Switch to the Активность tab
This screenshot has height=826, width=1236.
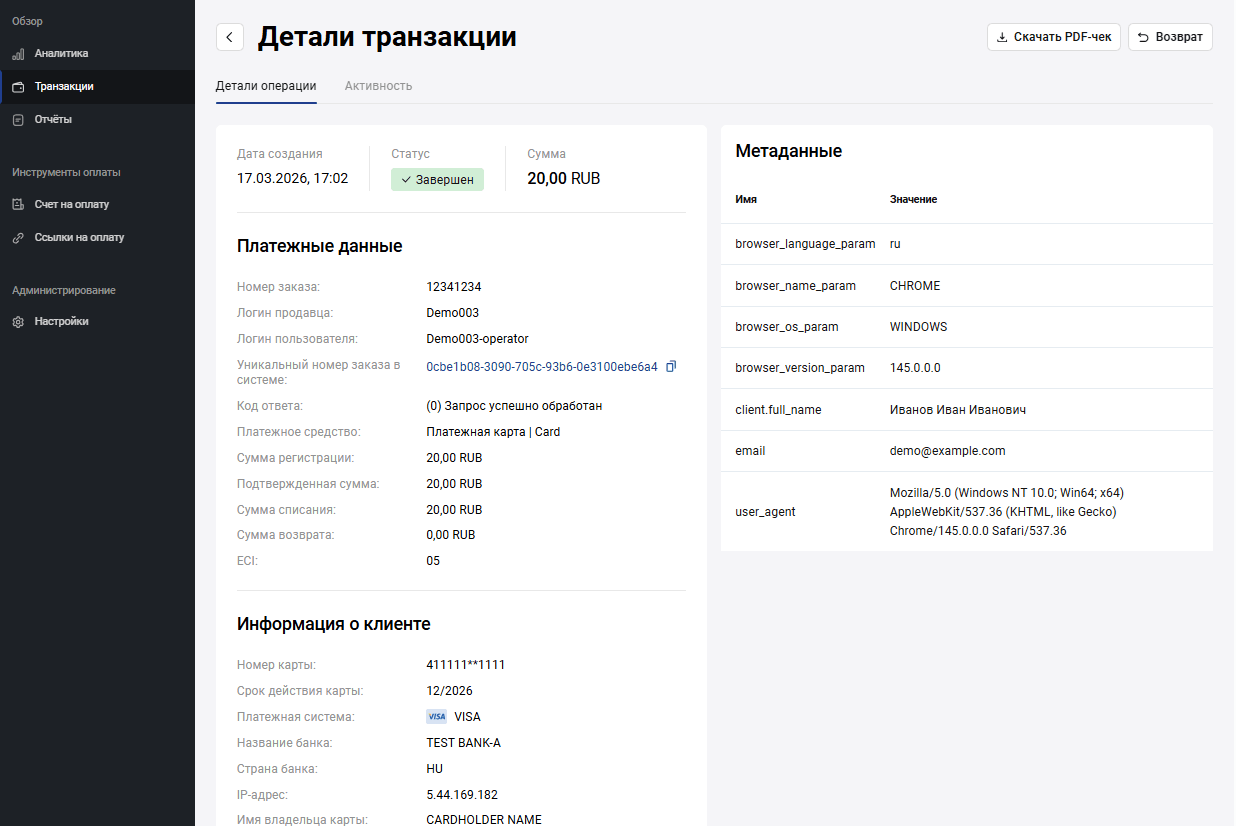click(378, 86)
